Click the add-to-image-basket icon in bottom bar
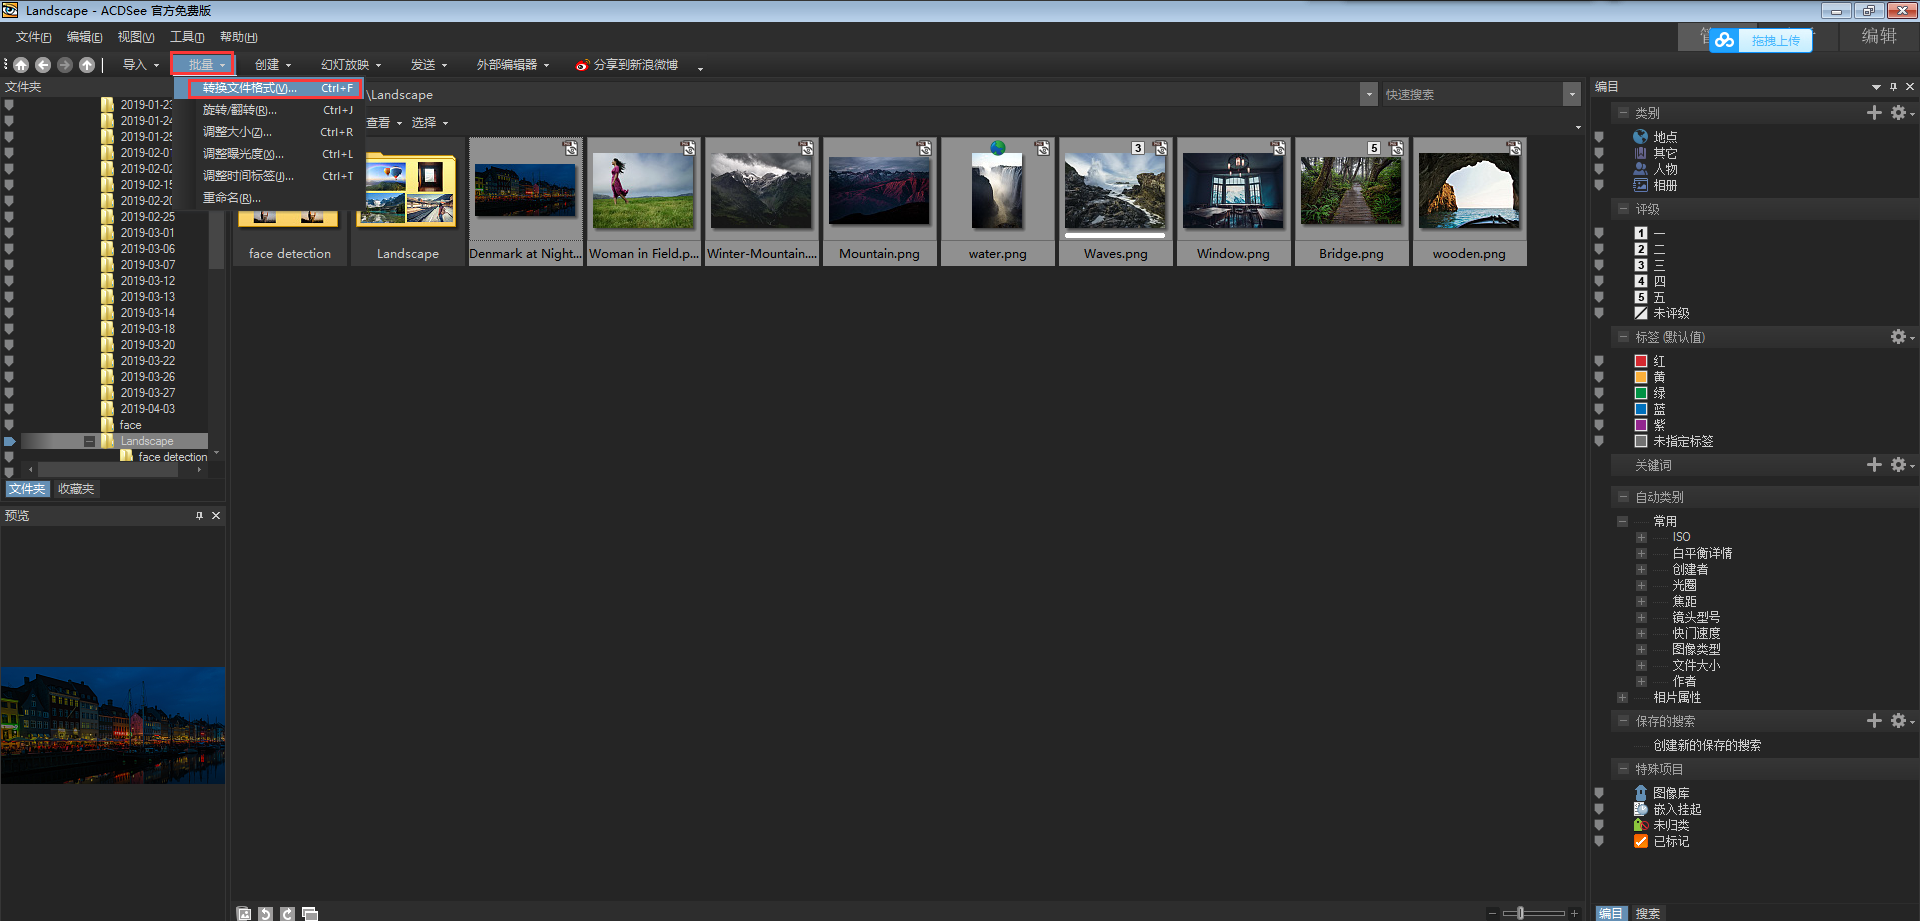 click(244, 913)
